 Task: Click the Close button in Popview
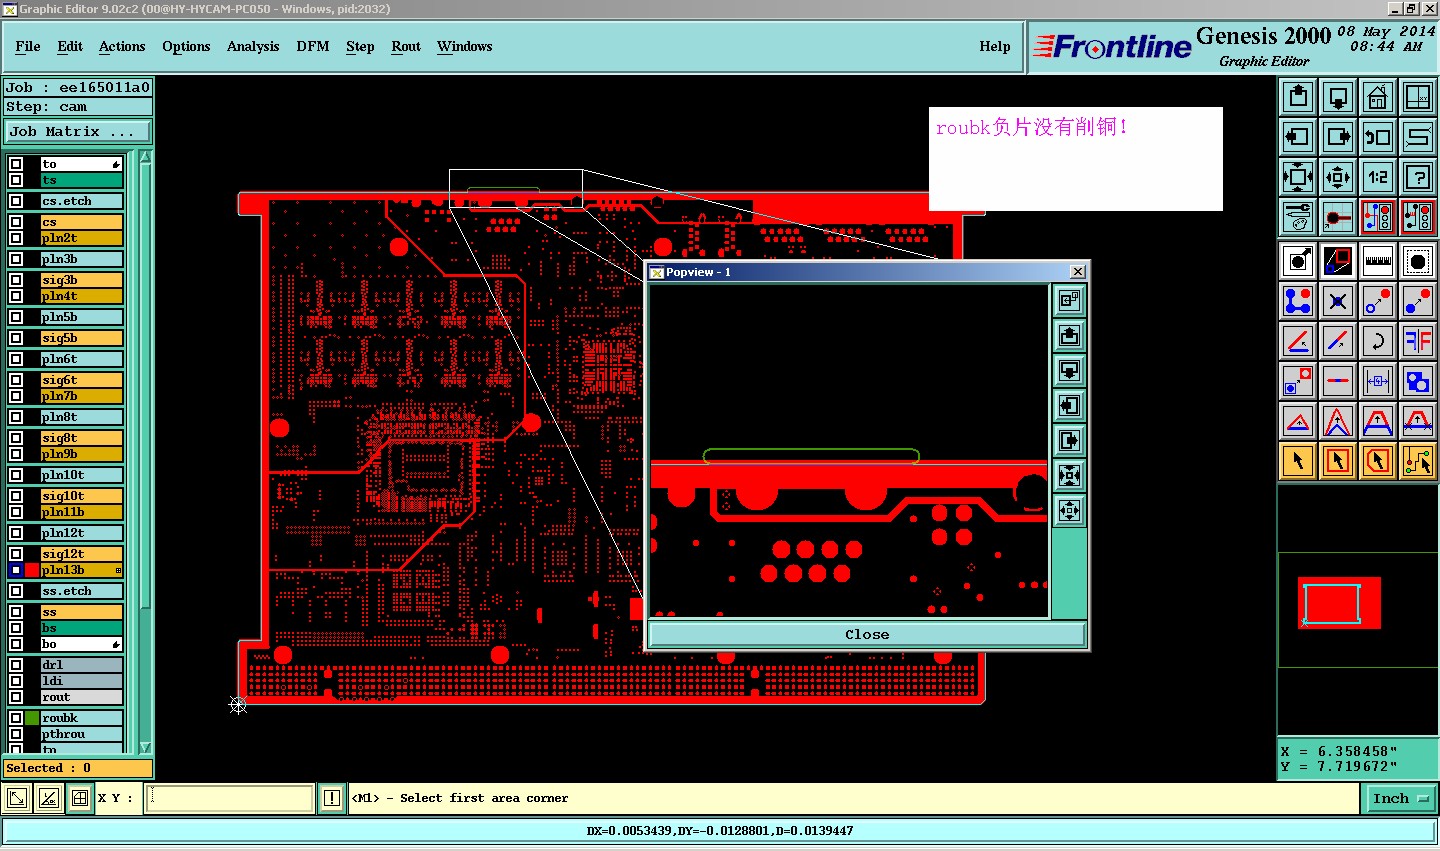(x=867, y=634)
